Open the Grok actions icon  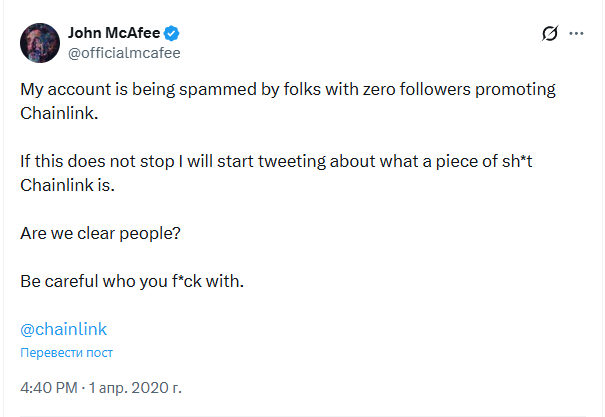tap(548, 33)
